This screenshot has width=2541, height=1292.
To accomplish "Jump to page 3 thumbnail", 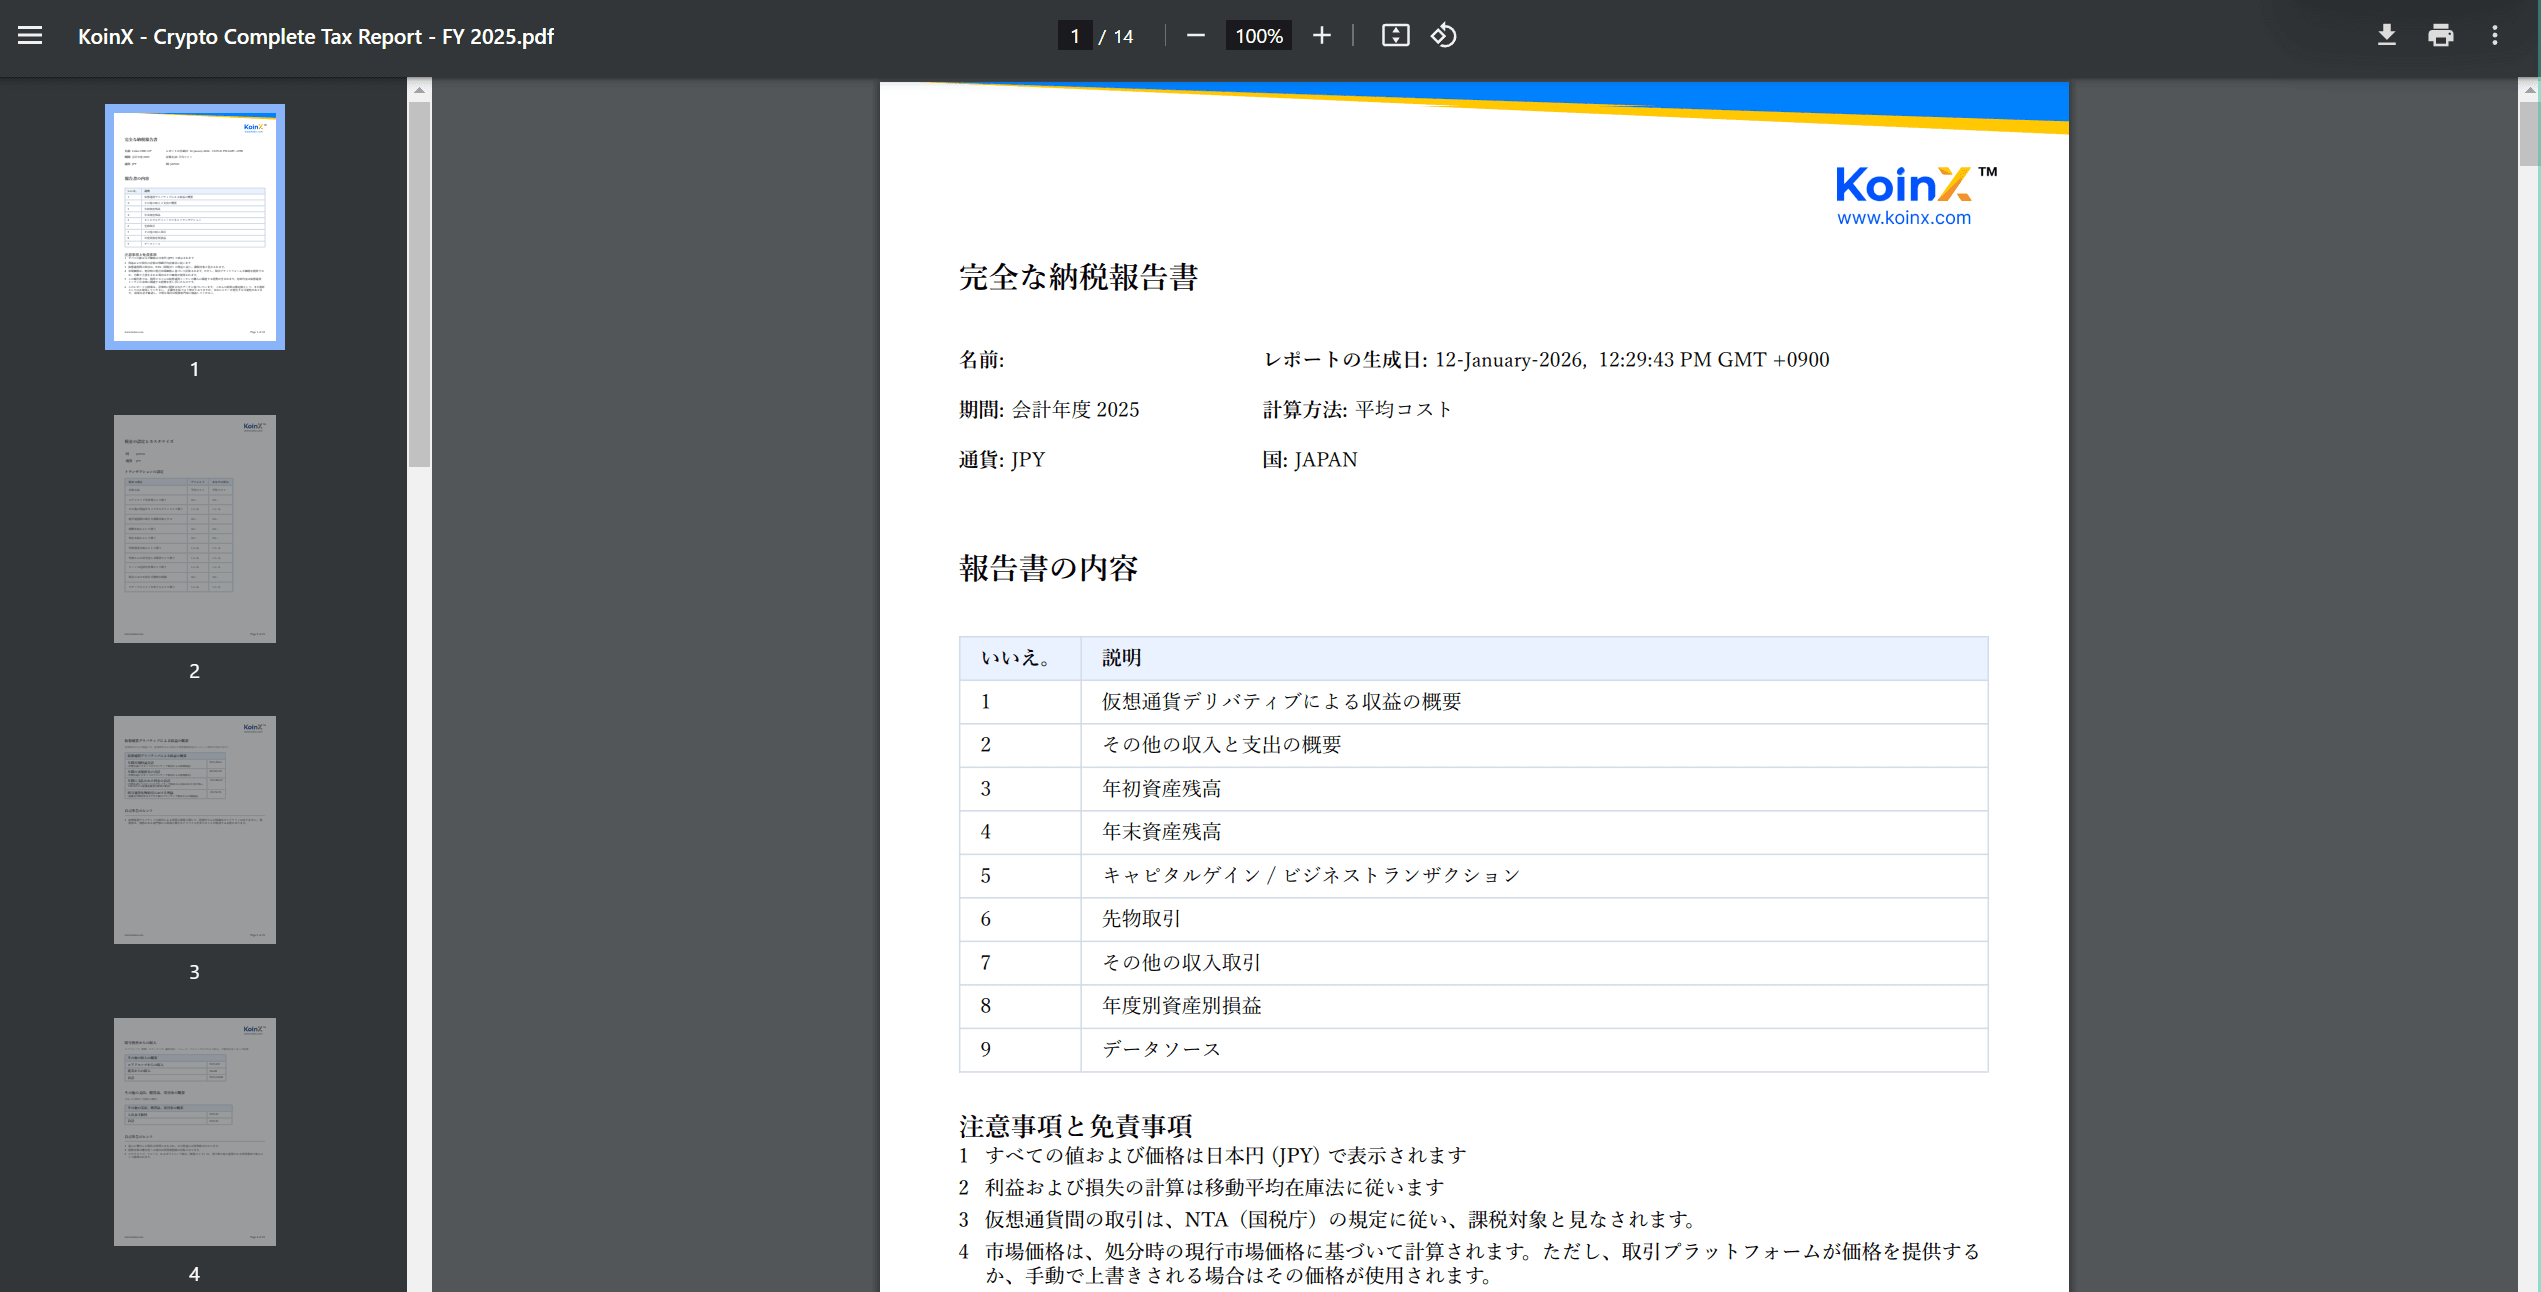I will [195, 829].
